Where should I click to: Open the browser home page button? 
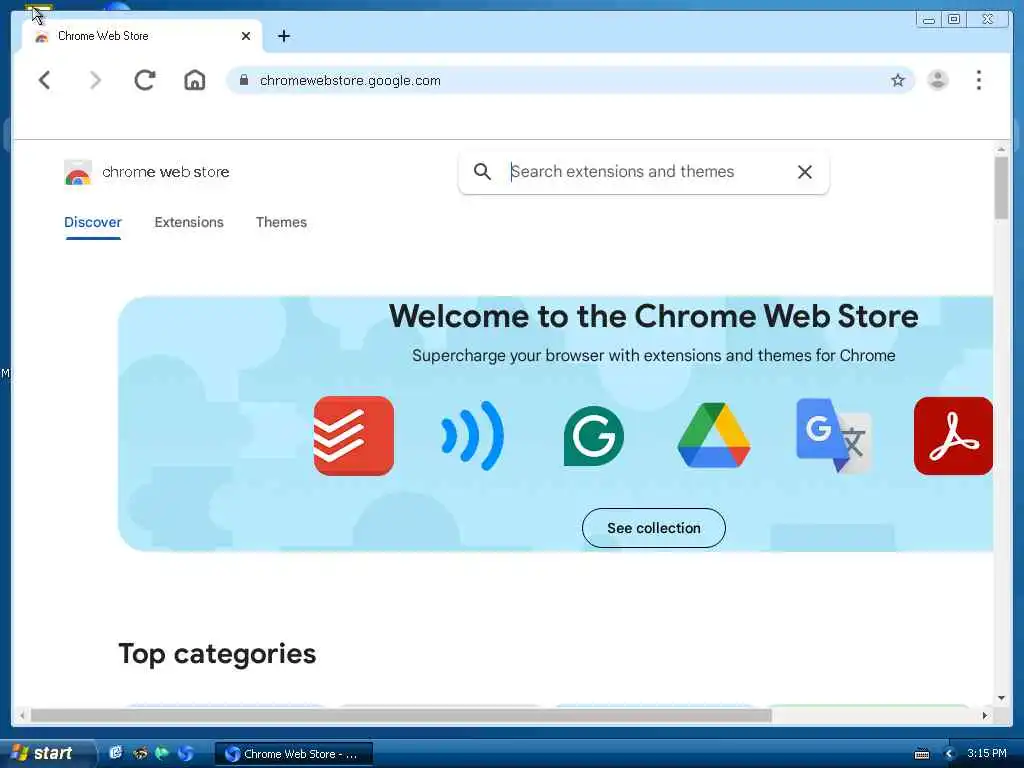point(195,80)
